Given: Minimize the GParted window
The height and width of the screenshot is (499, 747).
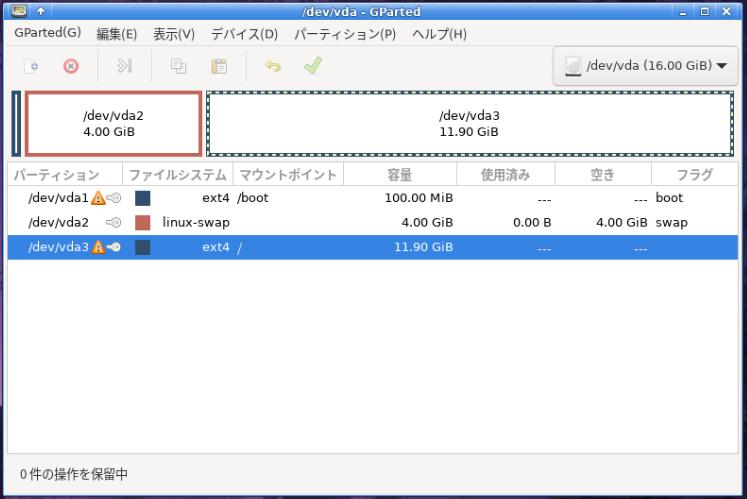Looking at the screenshot, I should (683, 11).
